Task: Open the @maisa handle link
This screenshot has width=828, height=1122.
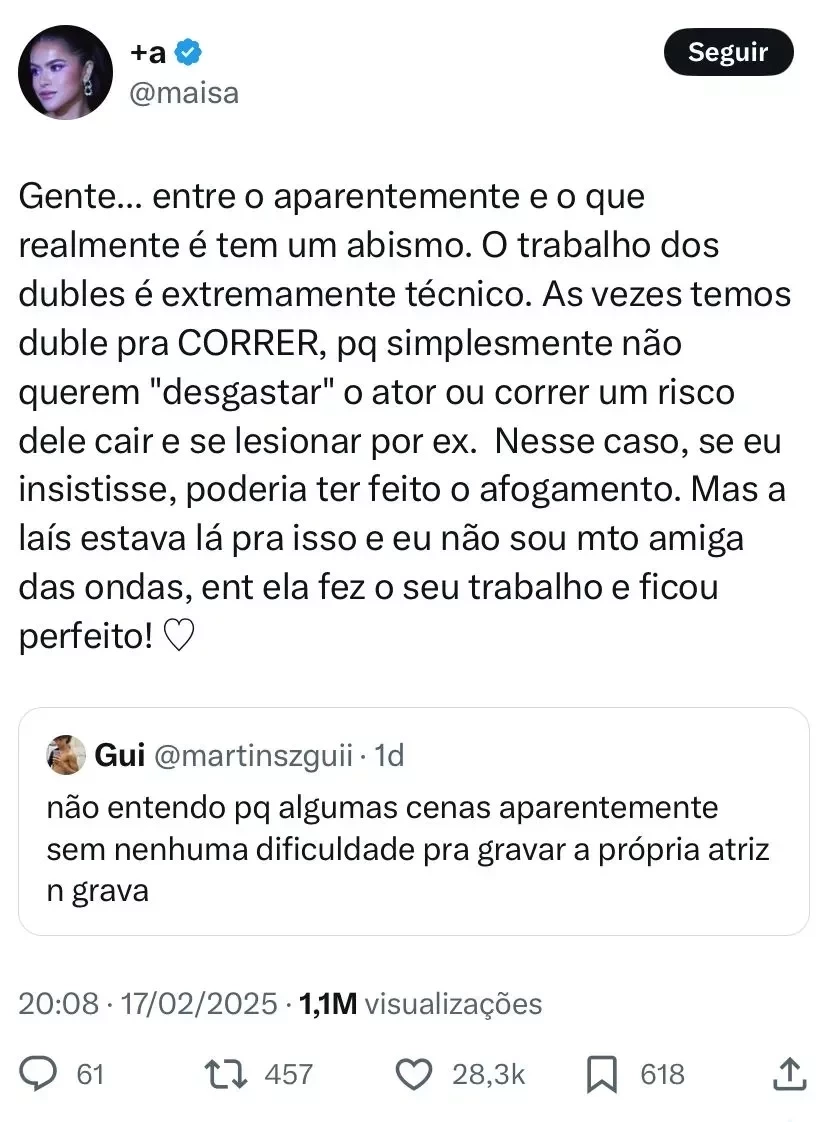Action: pos(185,93)
